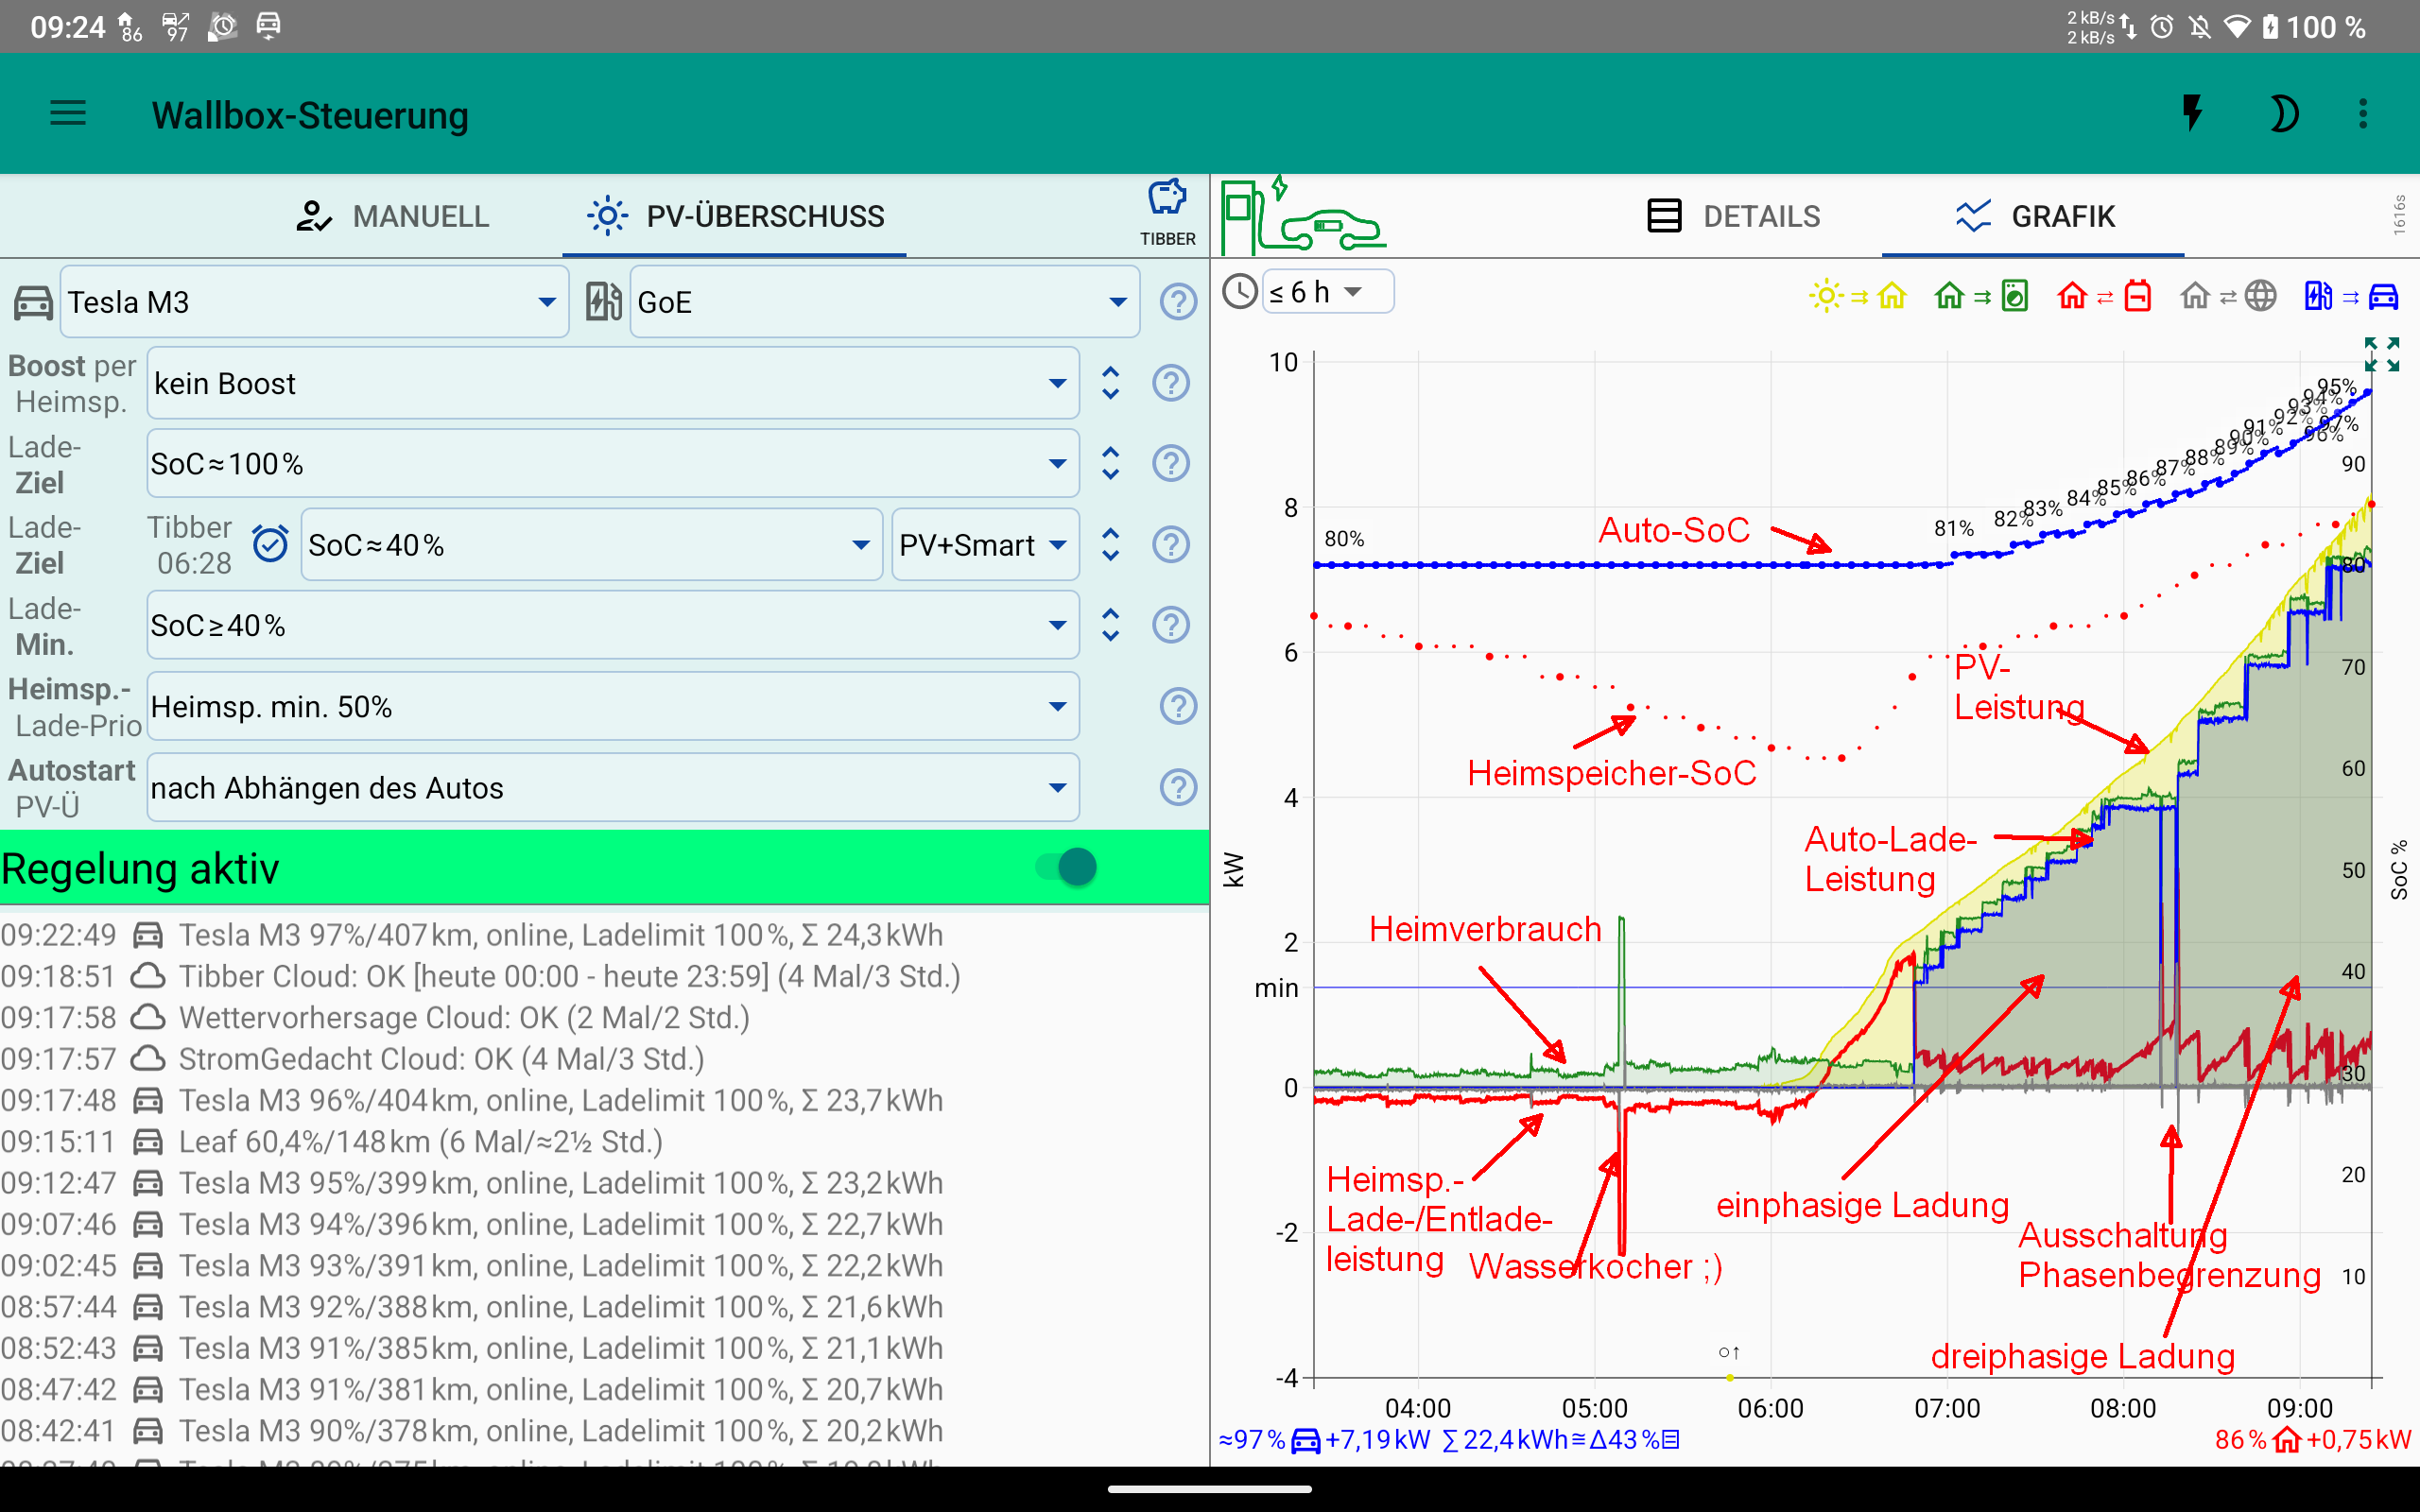Open the hamburger navigation menu
The width and height of the screenshot is (2420, 1512).
pos(68,114)
